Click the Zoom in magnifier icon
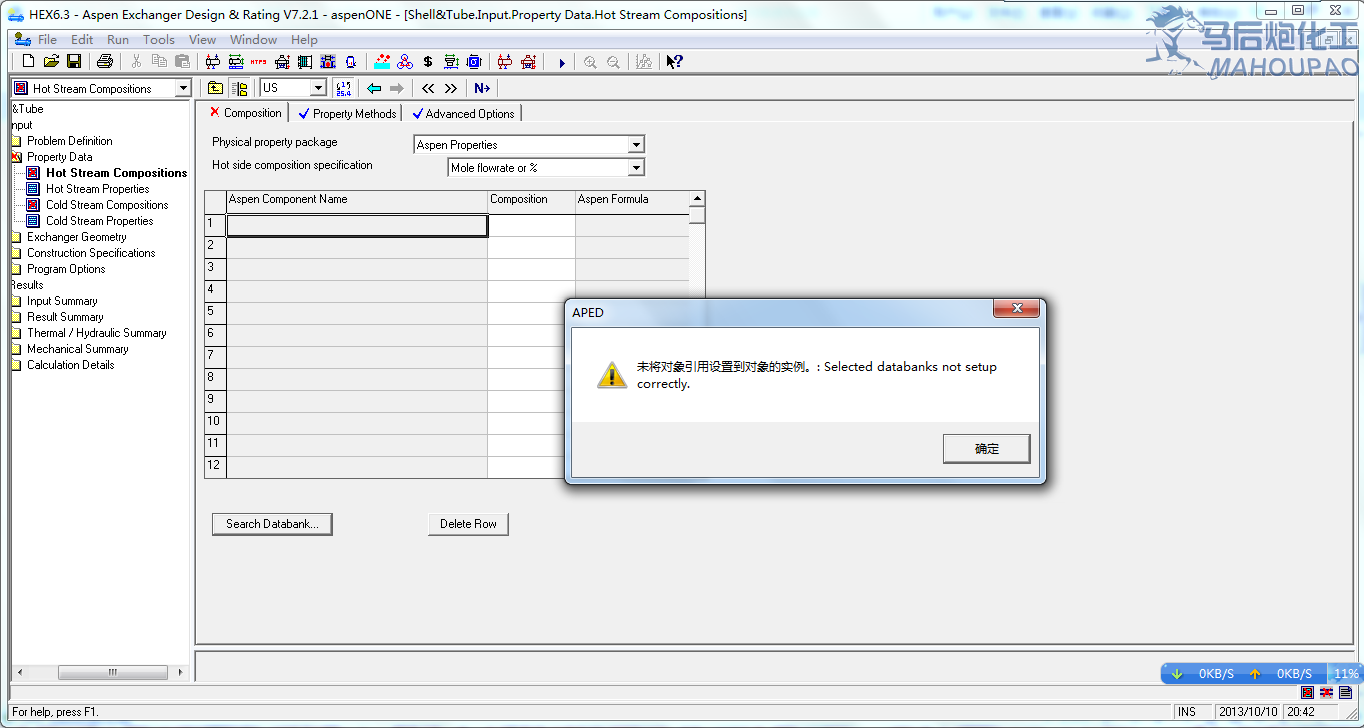 tap(590, 62)
